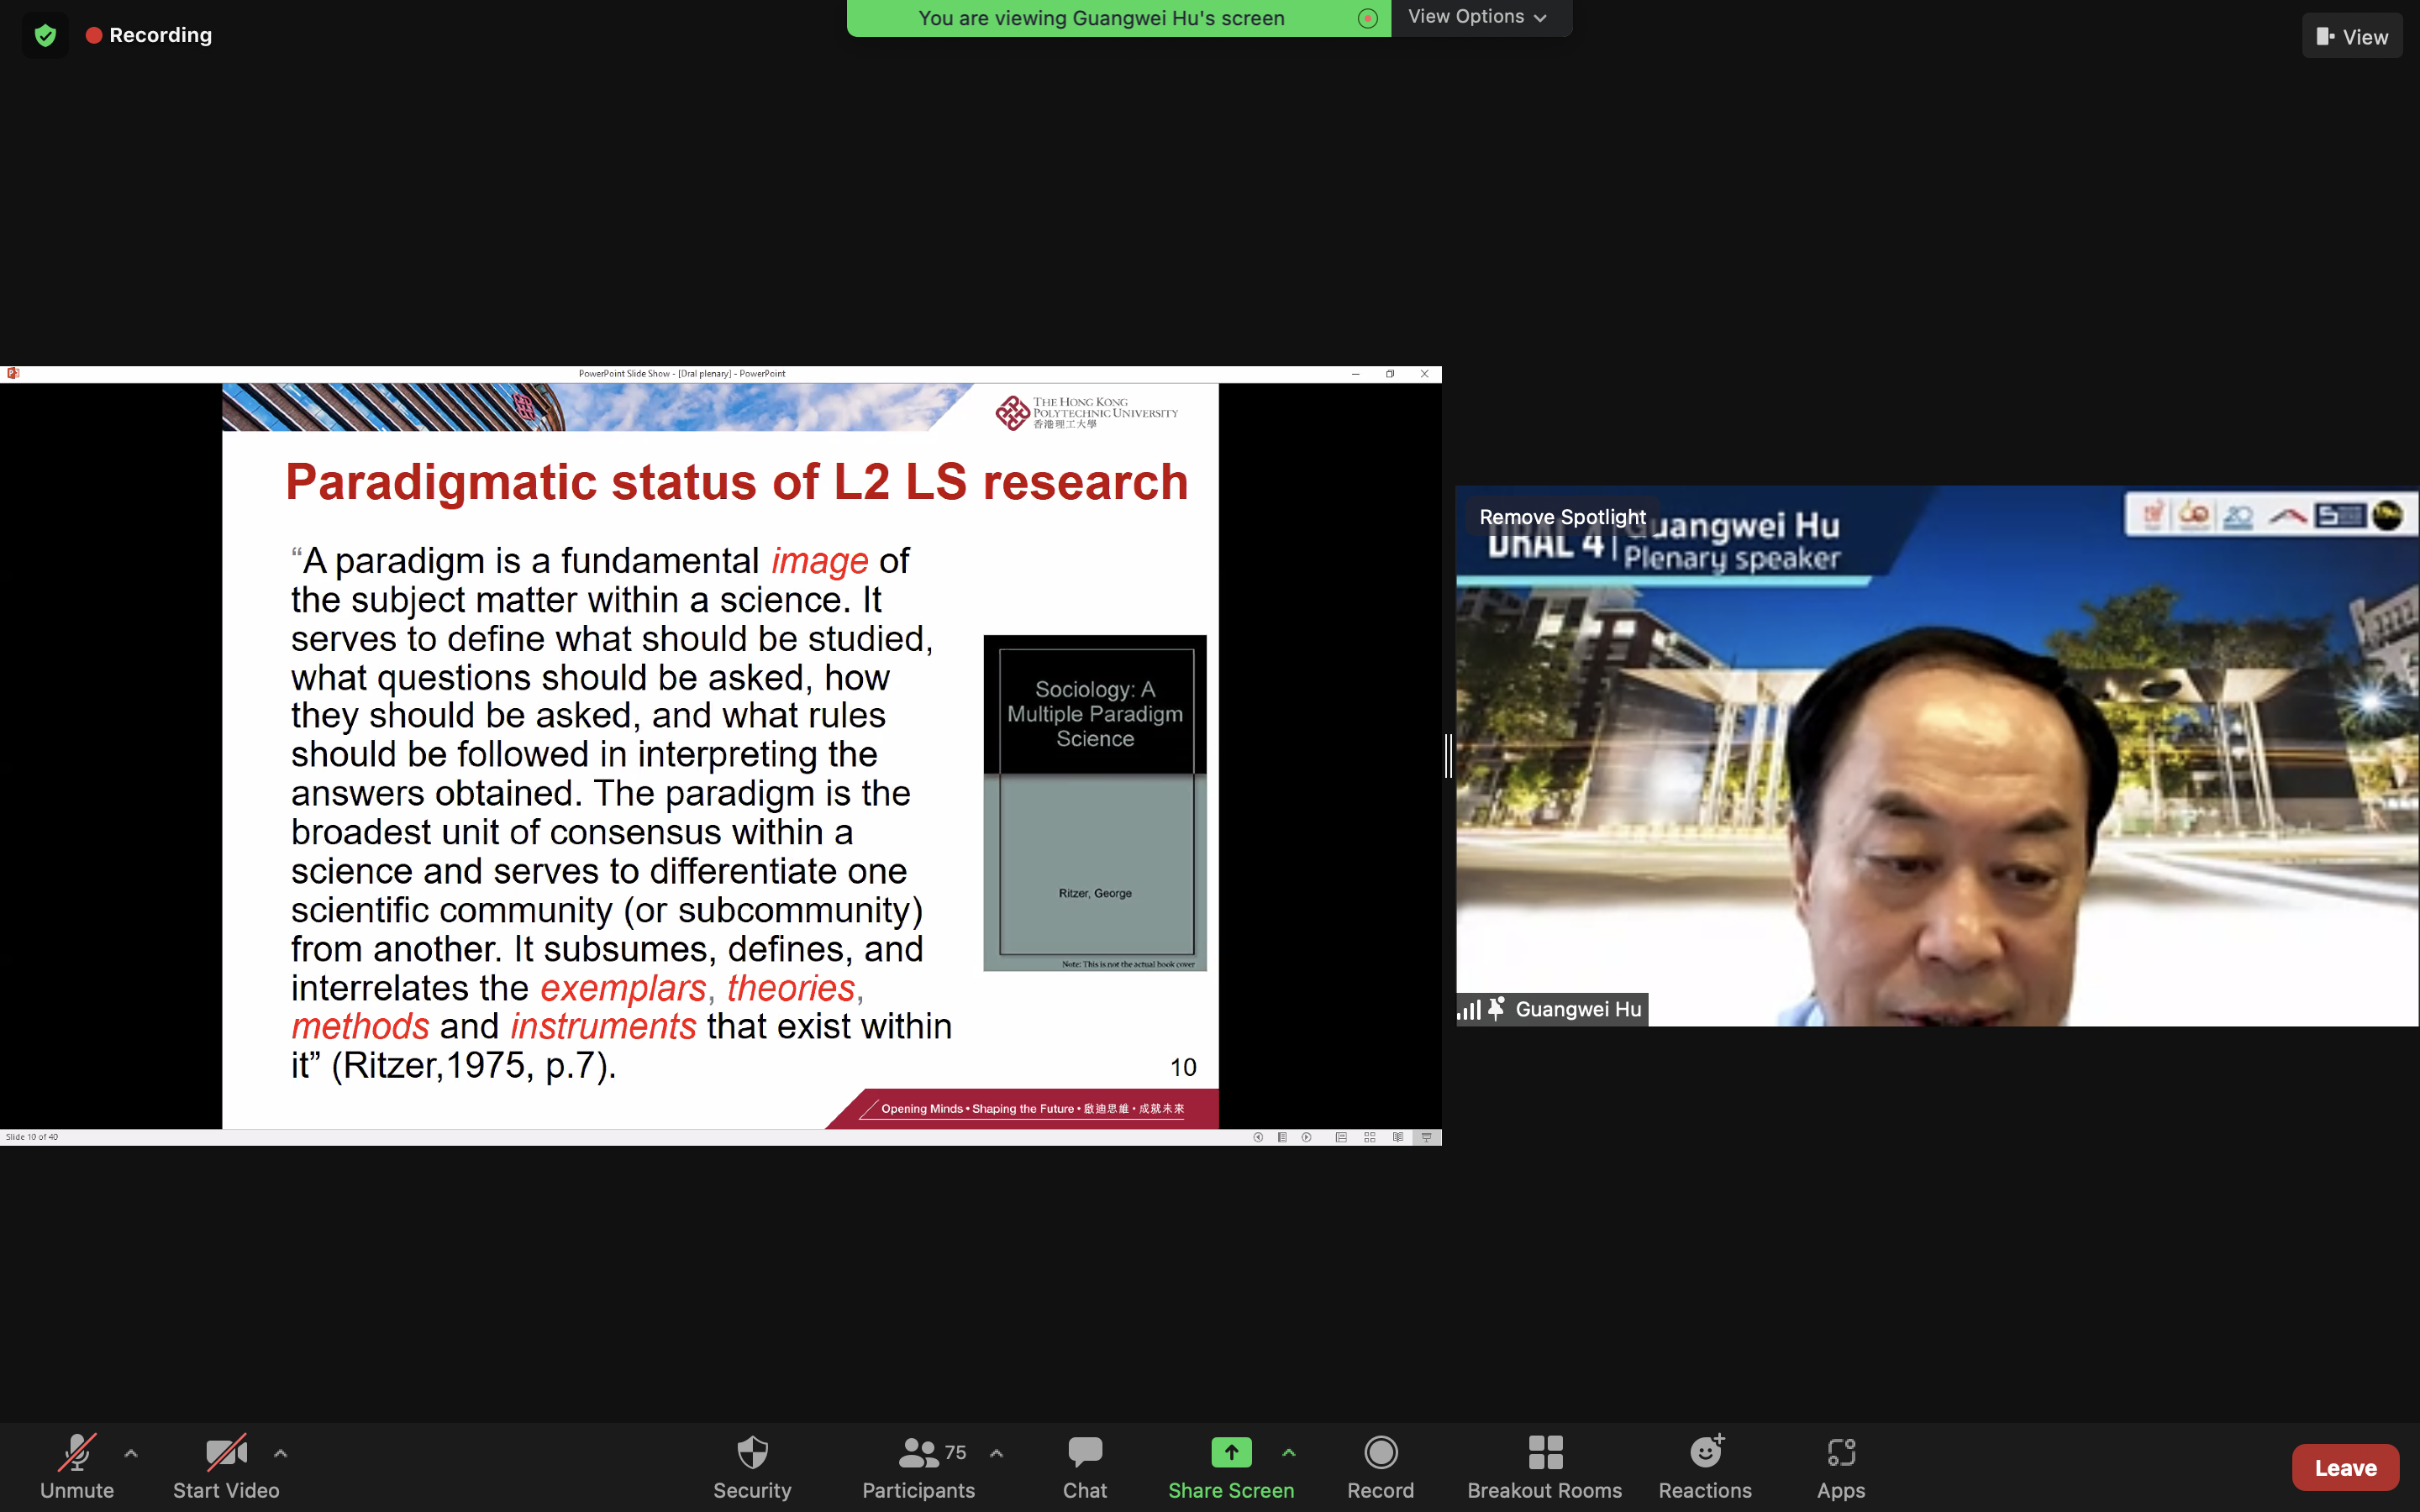The width and height of the screenshot is (2420, 1512).
Task: Expand video options arrow beside Start Video
Action: tap(281, 1453)
